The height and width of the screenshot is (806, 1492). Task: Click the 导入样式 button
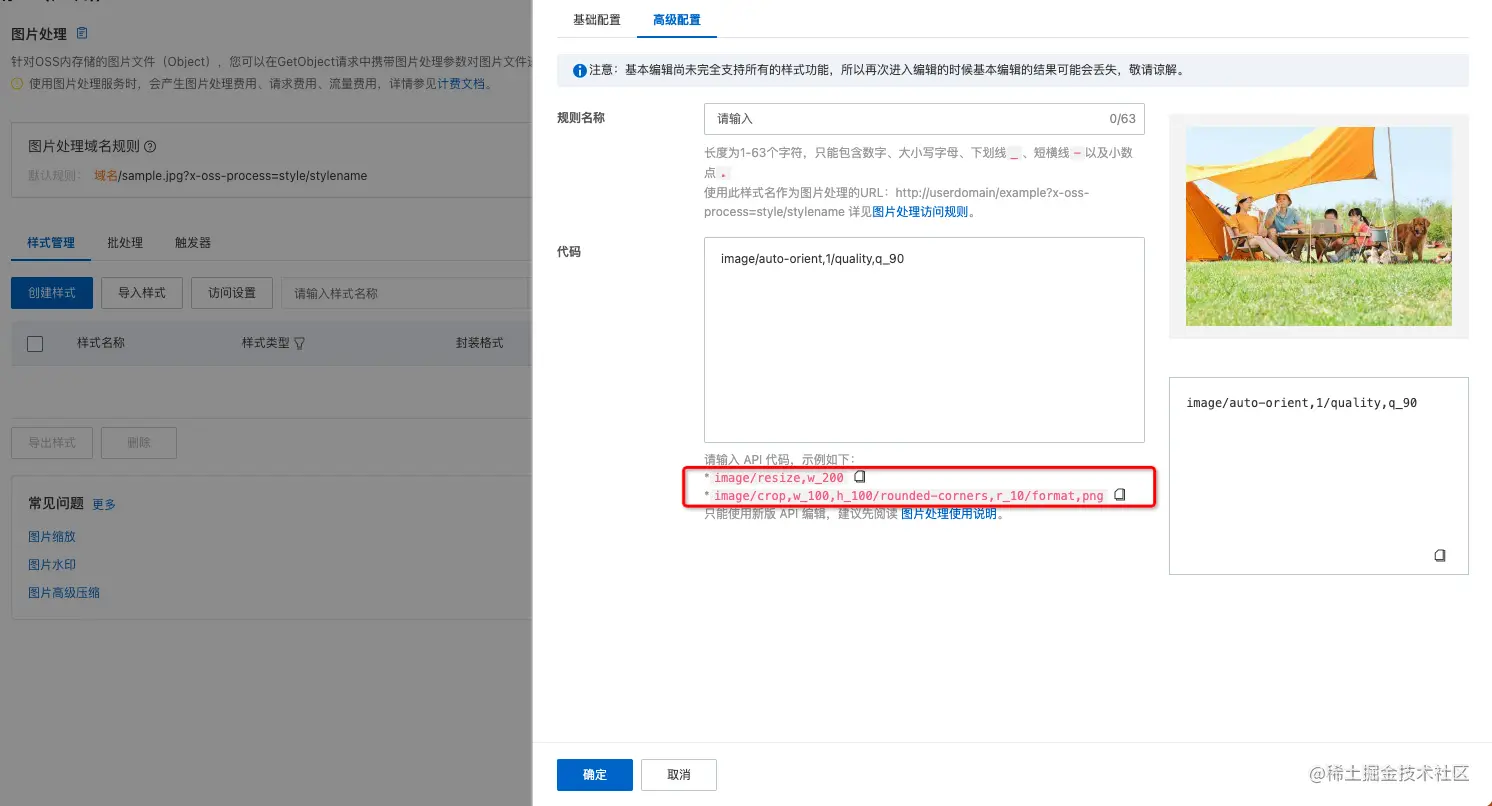142,293
